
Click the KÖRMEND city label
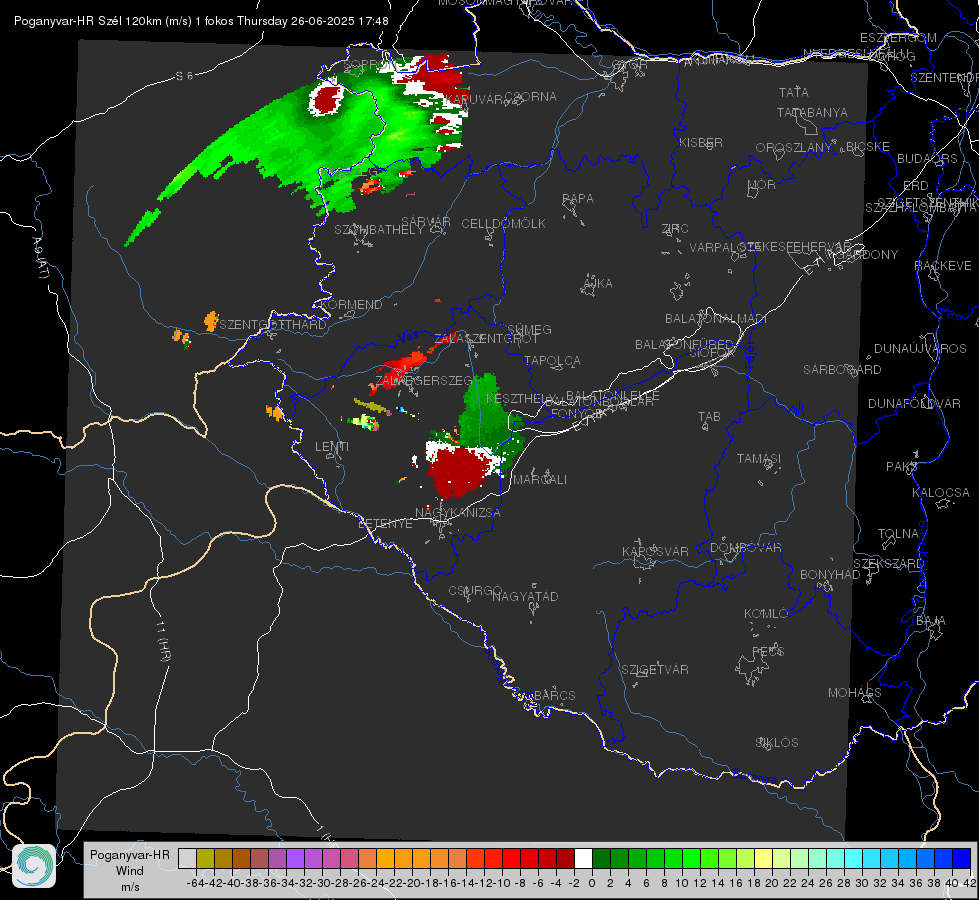point(350,305)
